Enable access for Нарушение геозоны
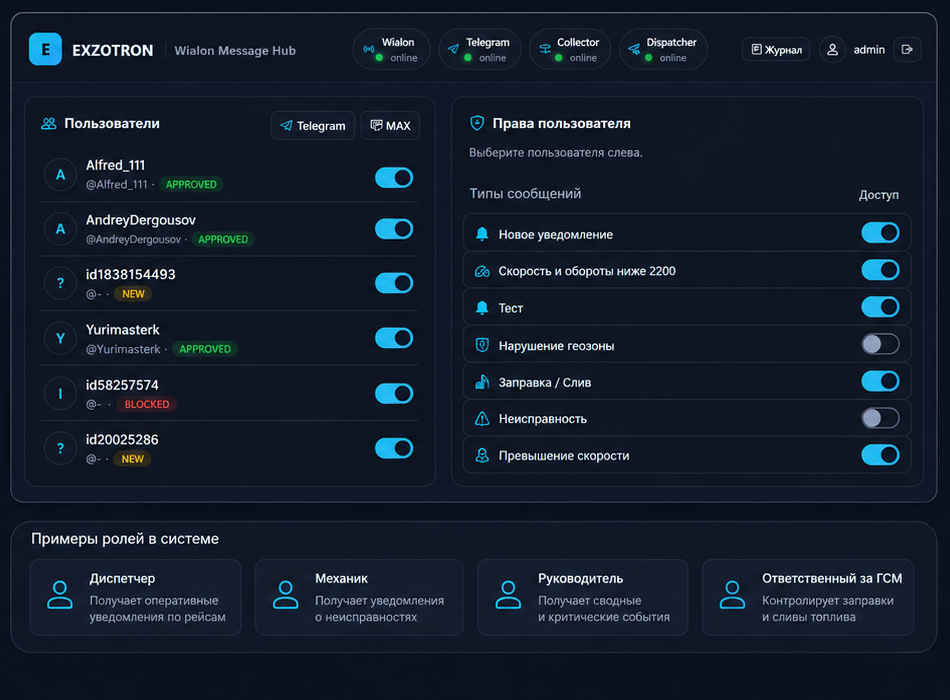The height and width of the screenshot is (700, 950). [x=880, y=344]
